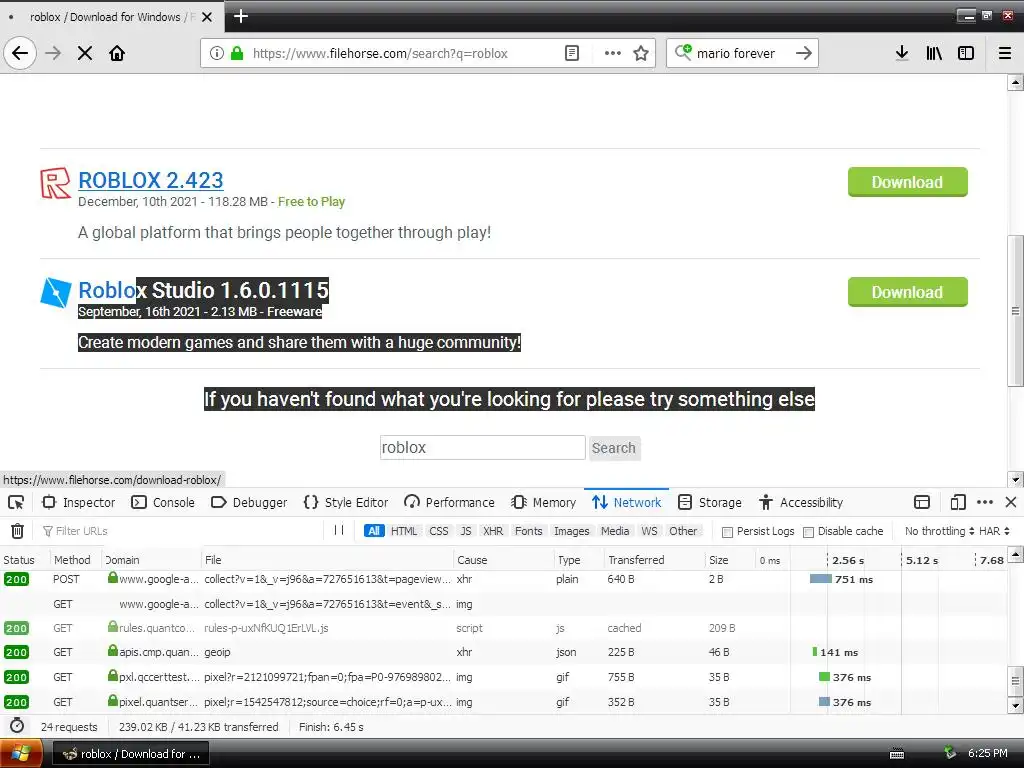Screen dimensions: 1024x768
Task: Show site information for filehorse.com
Action: (x=217, y=53)
